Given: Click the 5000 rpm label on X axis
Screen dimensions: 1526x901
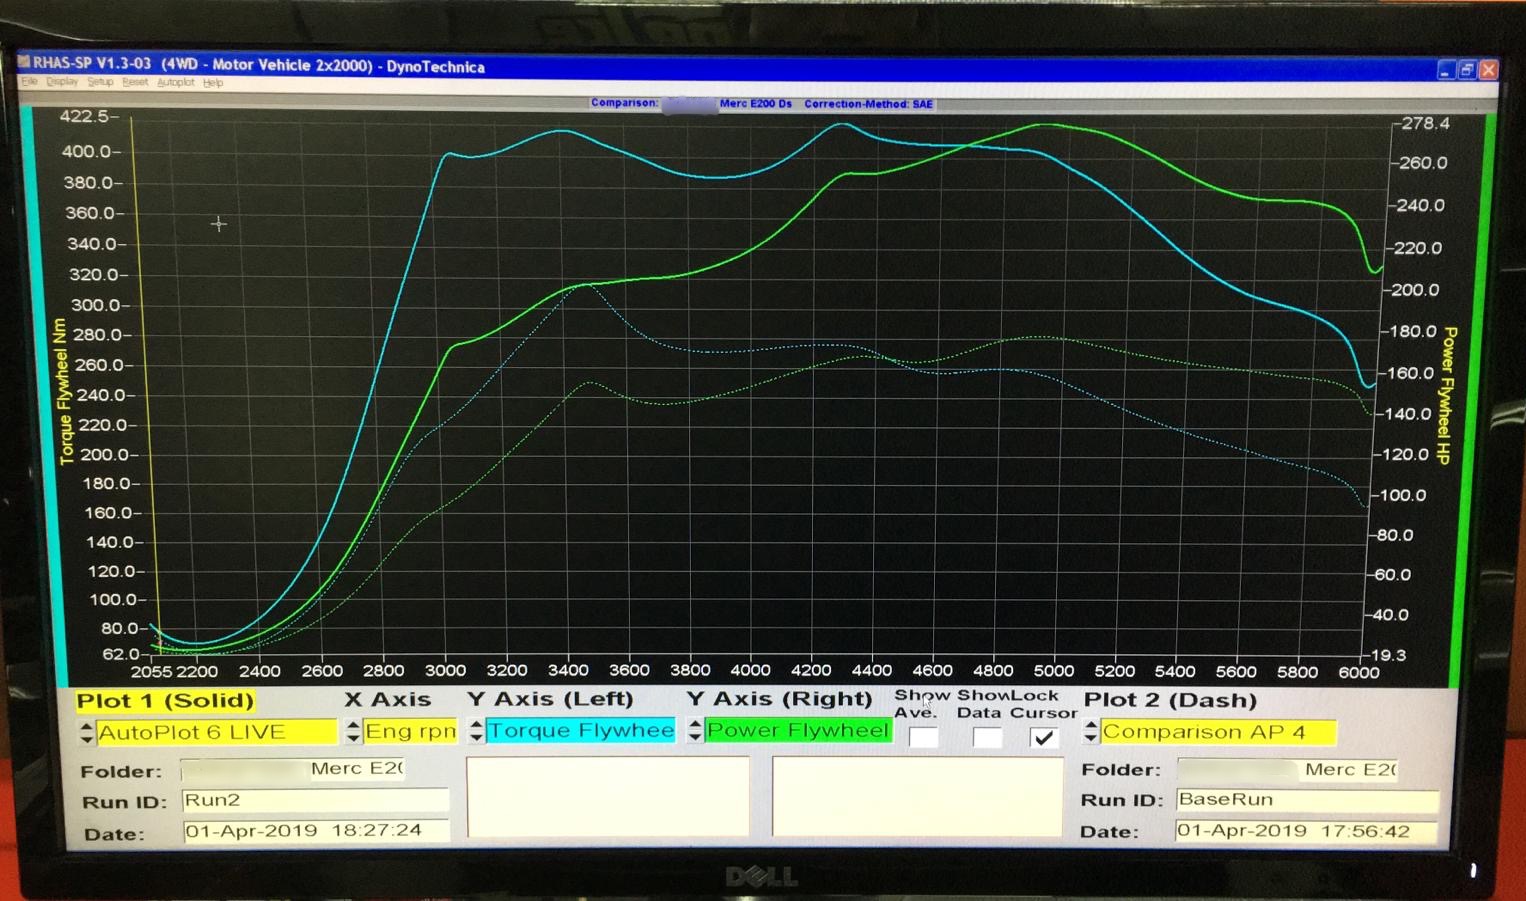Looking at the screenshot, I should point(1054,671).
